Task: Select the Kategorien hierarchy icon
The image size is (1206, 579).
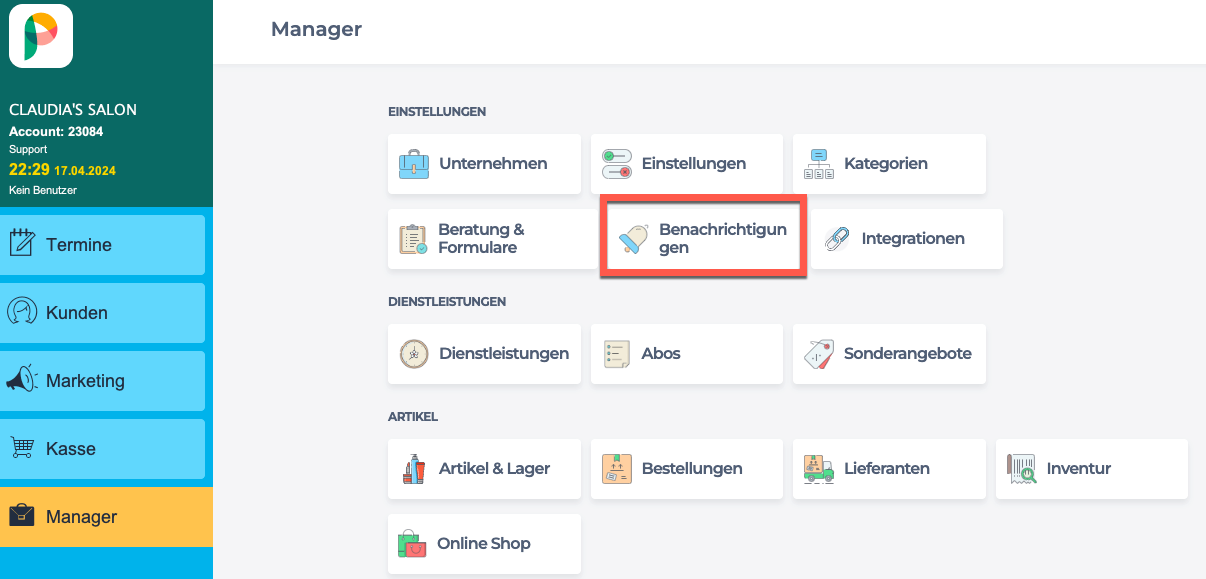Action: pos(819,164)
